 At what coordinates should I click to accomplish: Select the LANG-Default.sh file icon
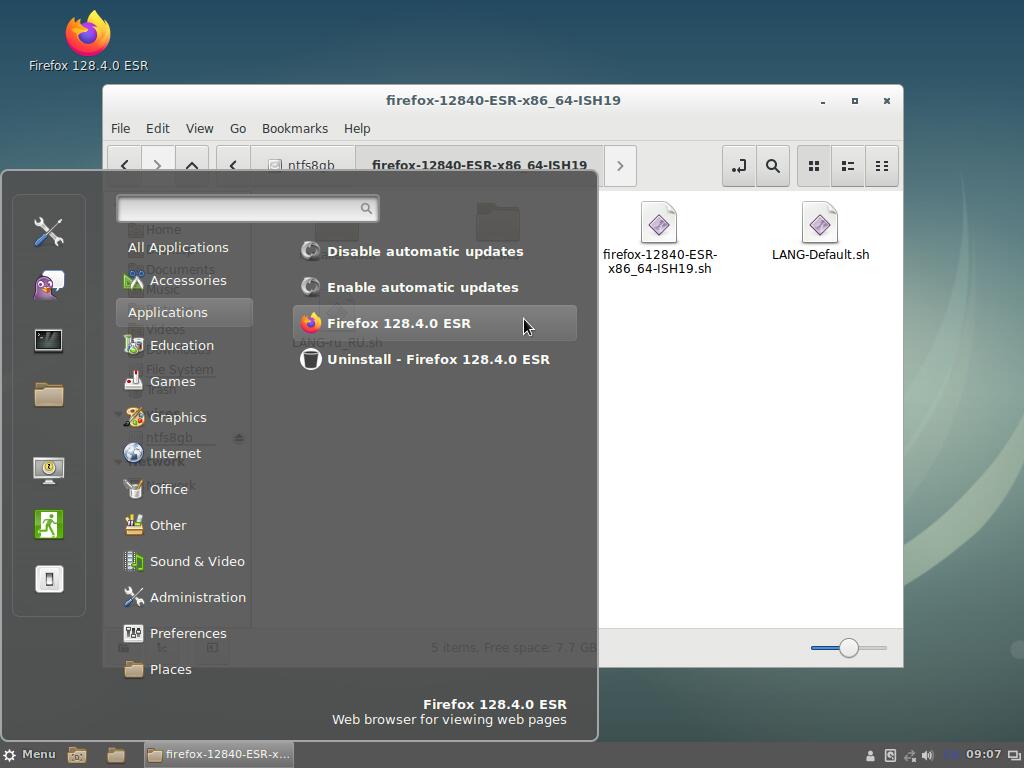(x=820, y=223)
